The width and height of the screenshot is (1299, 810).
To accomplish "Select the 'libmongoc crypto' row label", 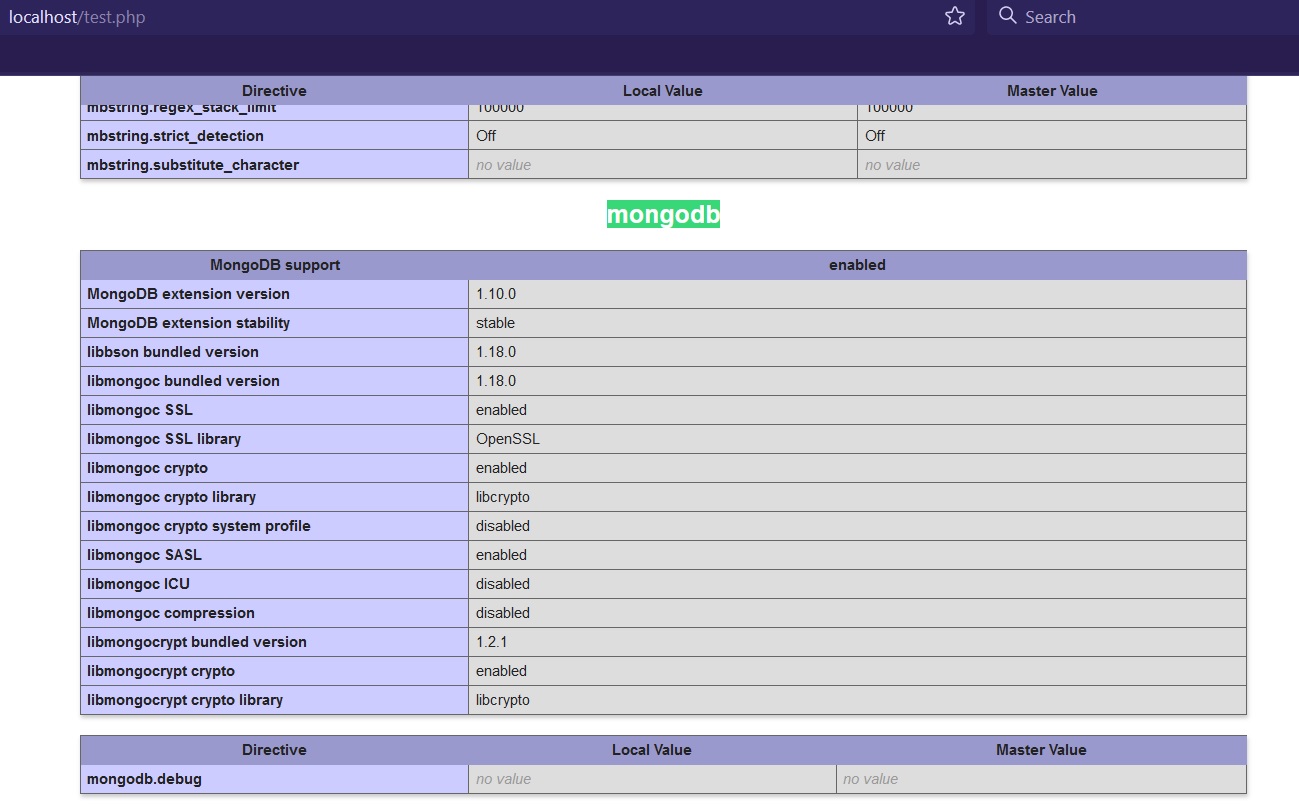I will pos(147,468).
